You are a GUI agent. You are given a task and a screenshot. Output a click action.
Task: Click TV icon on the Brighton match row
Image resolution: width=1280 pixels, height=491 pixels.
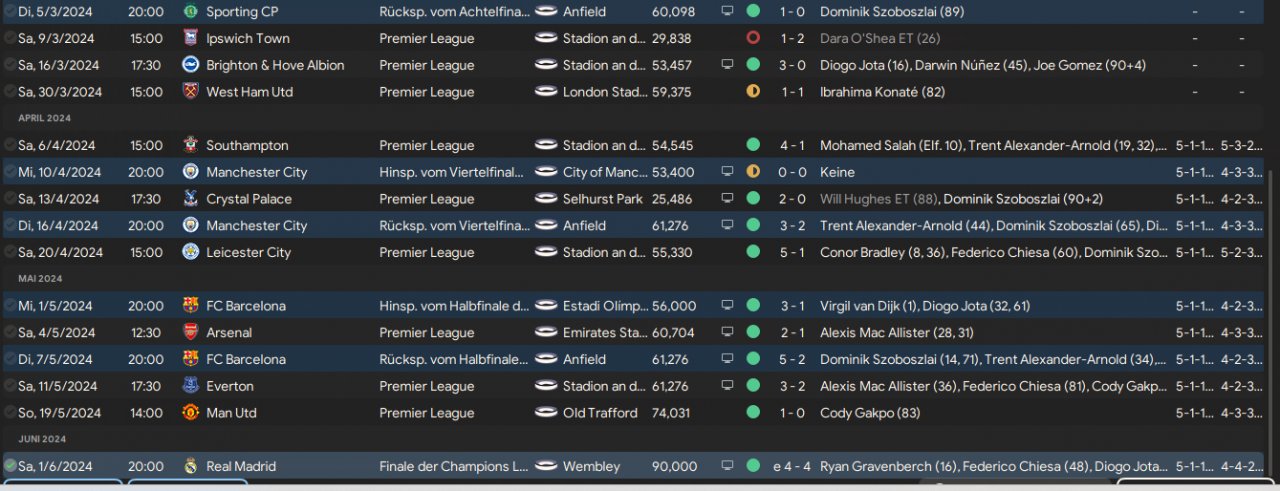coord(727,65)
